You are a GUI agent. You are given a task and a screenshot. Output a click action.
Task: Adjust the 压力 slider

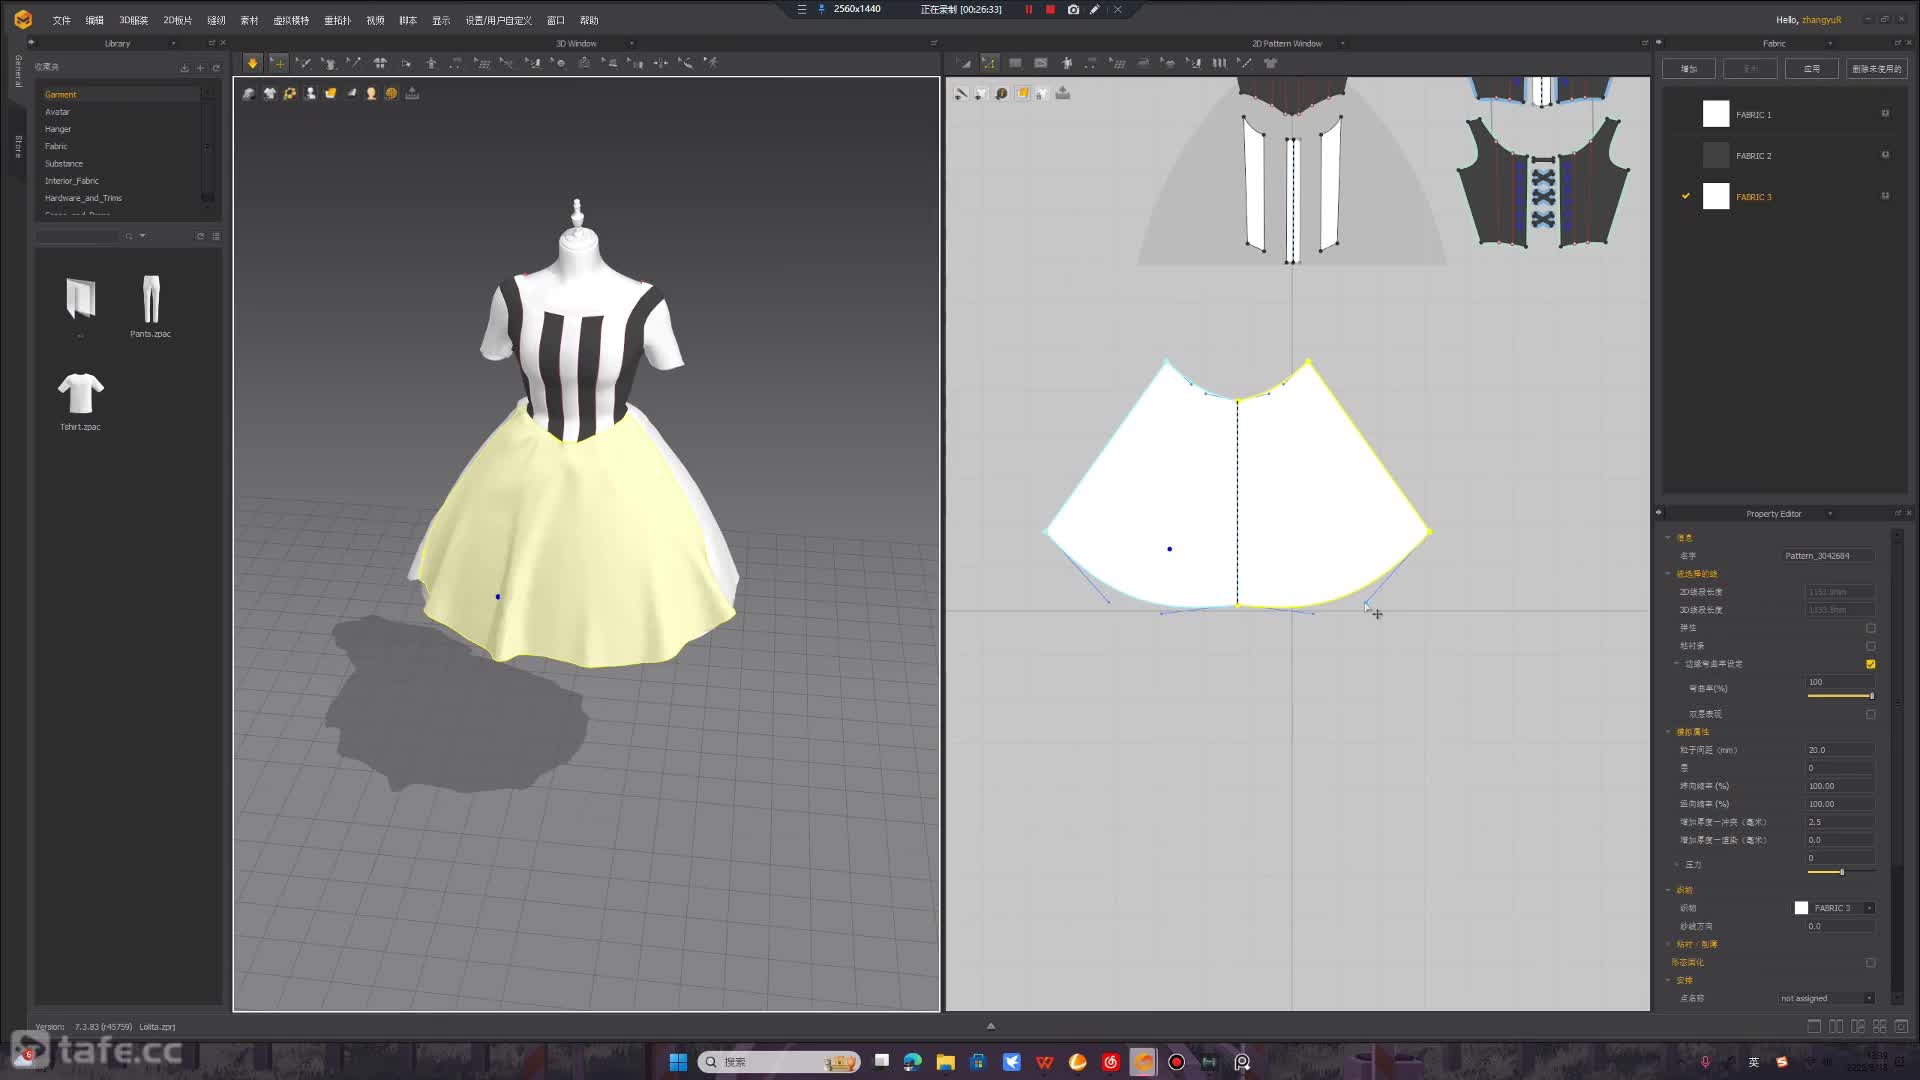click(x=1840, y=872)
